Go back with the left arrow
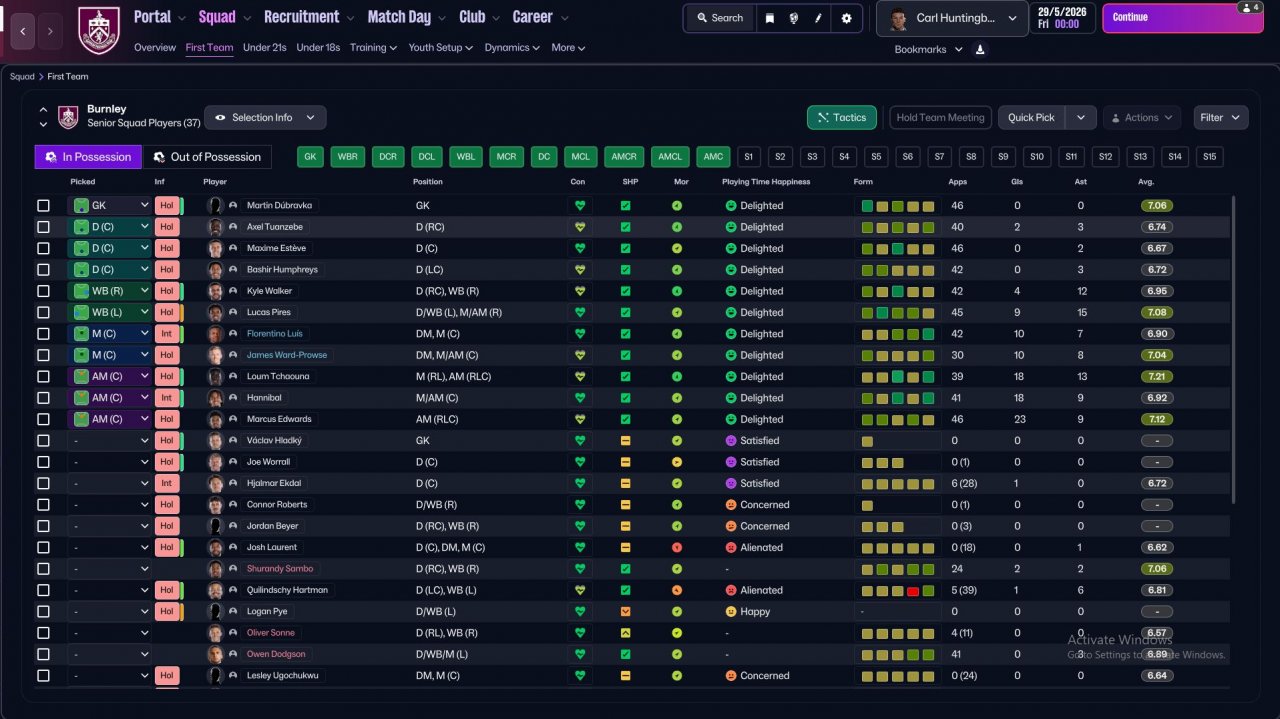Viewport: 1280px width, 719px height. [x=24, y=32]
